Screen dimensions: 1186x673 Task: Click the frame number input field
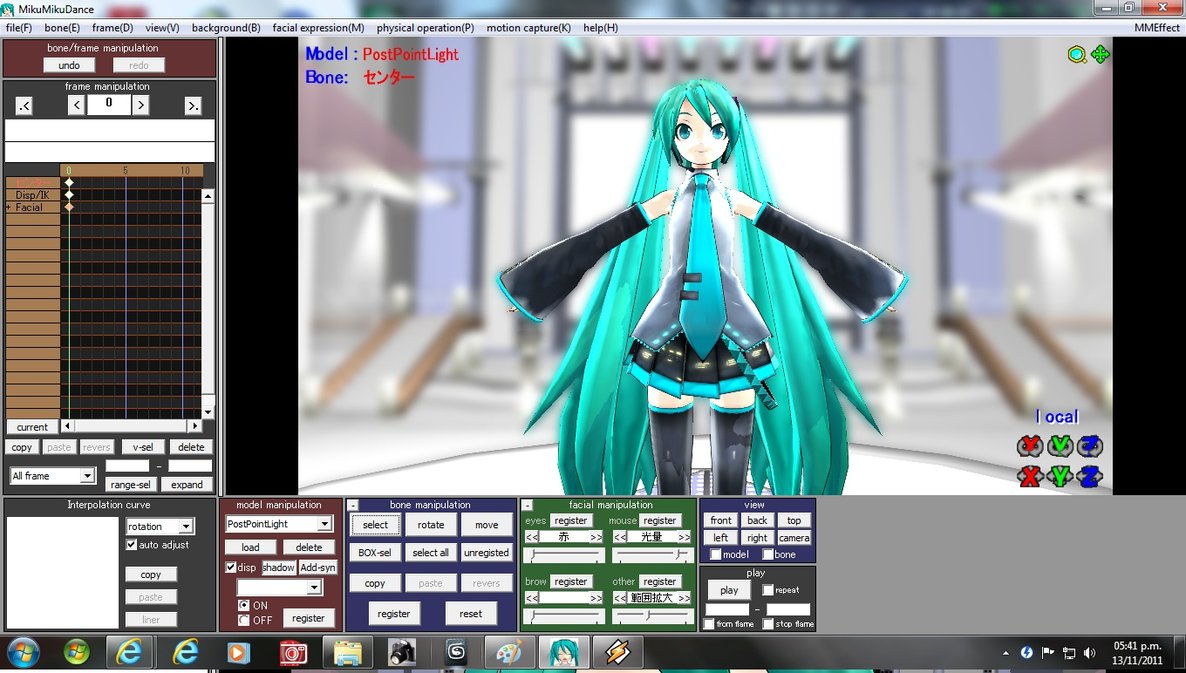108,102
